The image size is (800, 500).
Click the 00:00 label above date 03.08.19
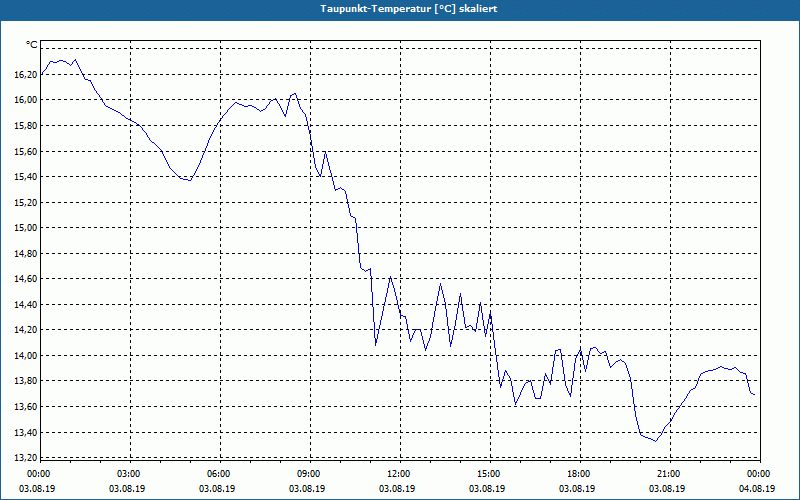(x=37, y=474)
